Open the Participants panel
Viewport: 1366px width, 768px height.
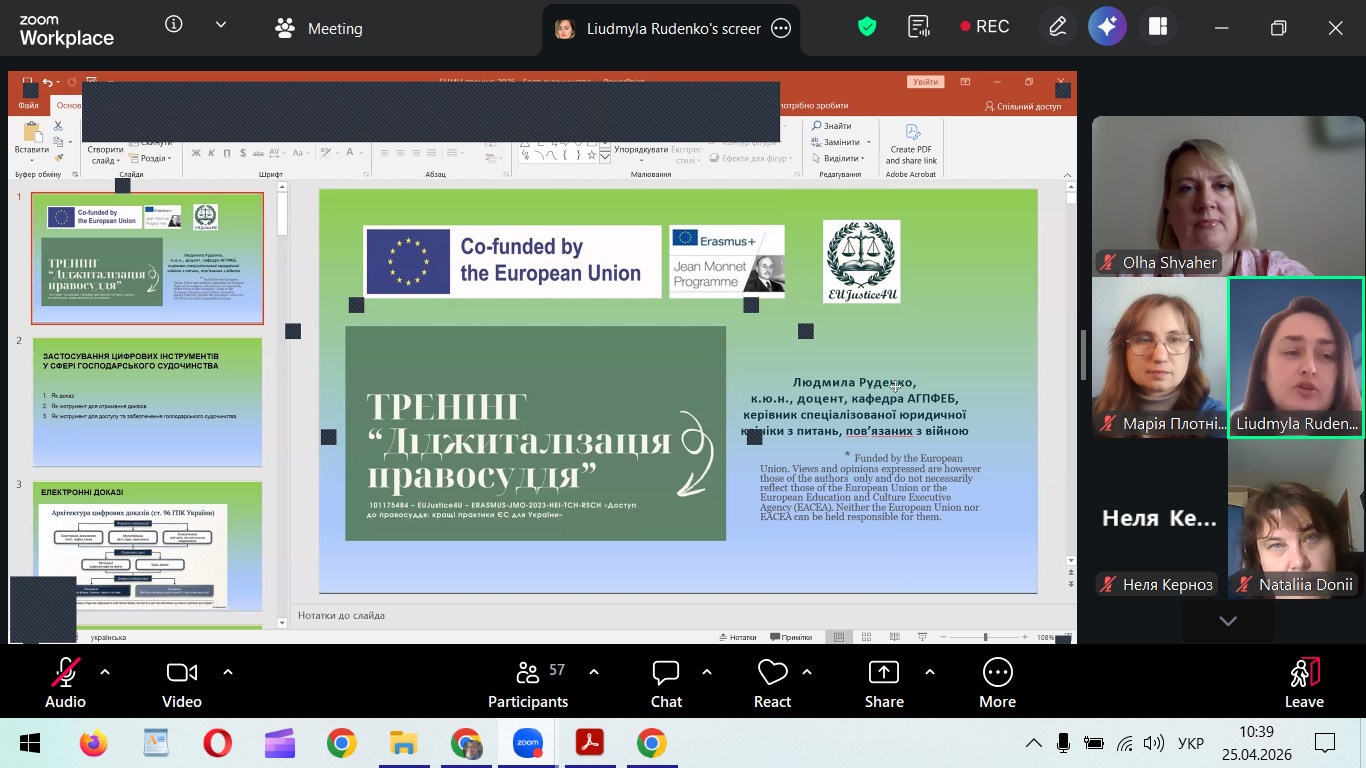pyautogui.click(x=528, y=683)
